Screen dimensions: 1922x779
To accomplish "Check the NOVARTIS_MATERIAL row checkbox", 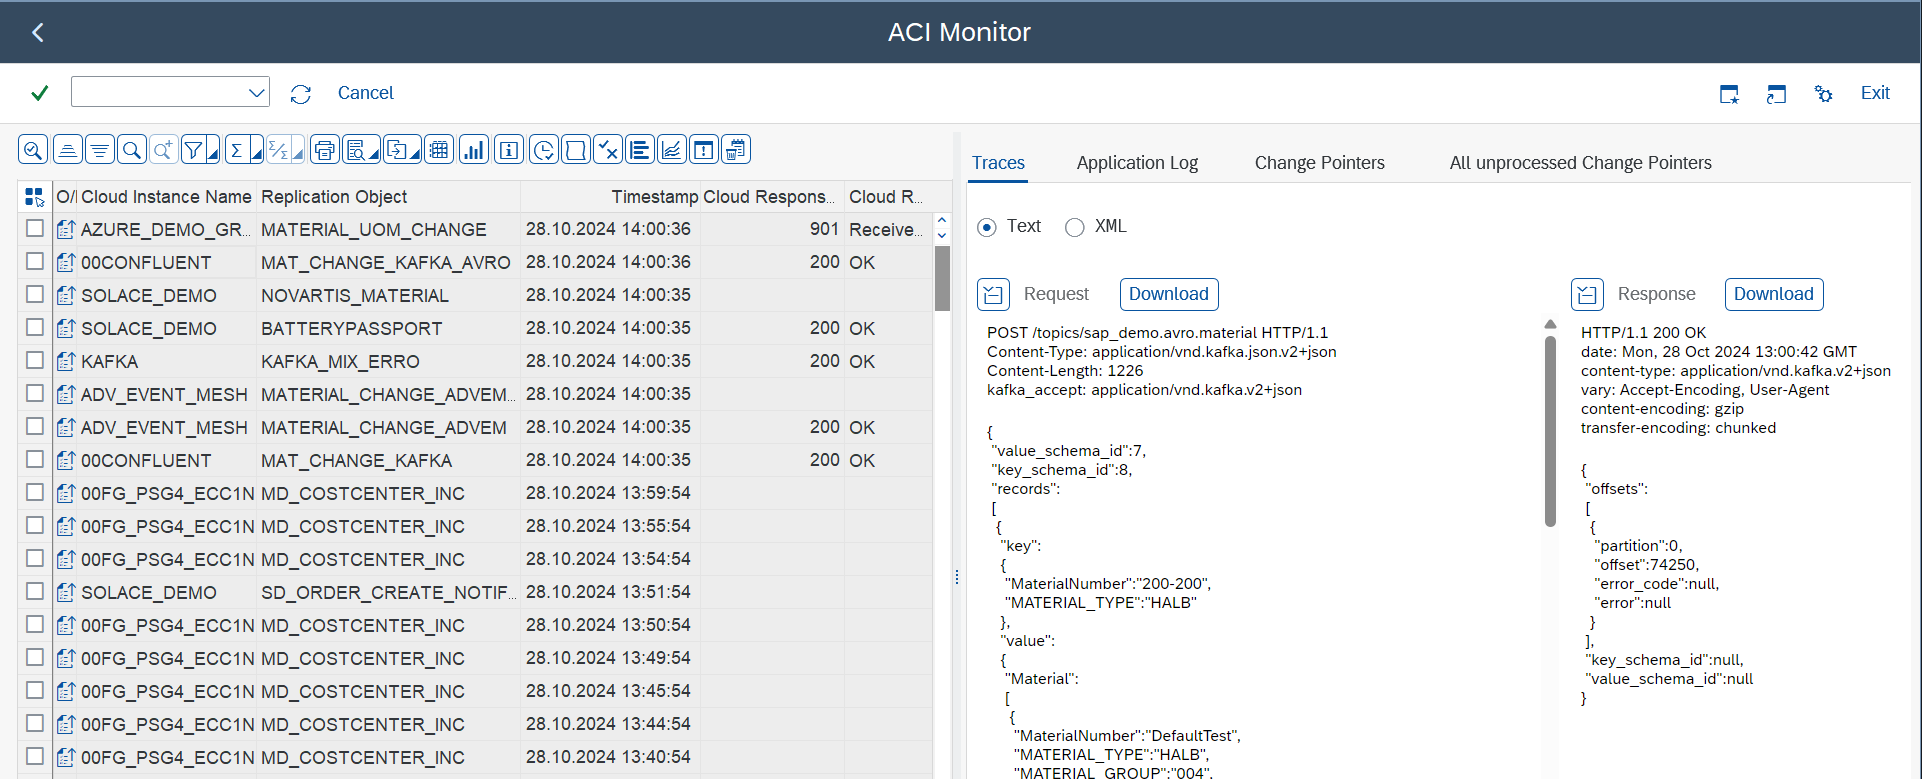I will click(x=35, y=295).
